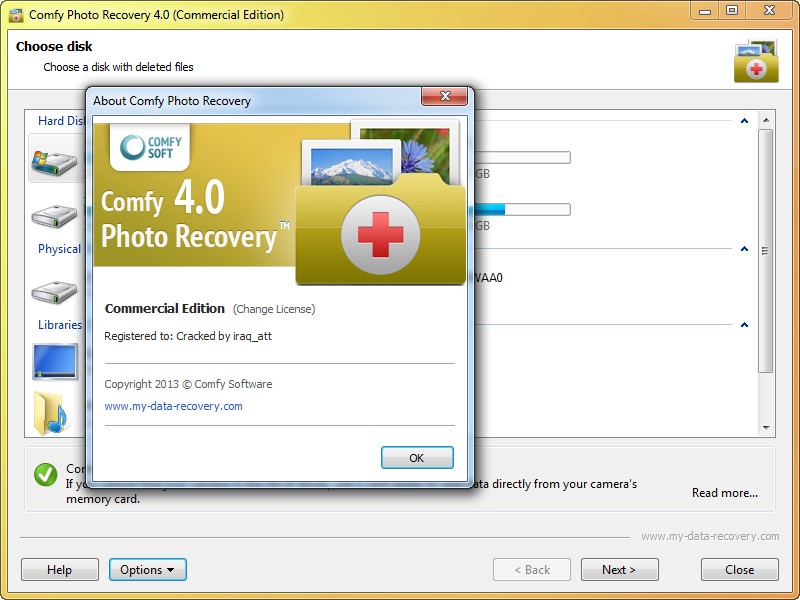Click scrollbar up arrow in disk list

(766, 120)
